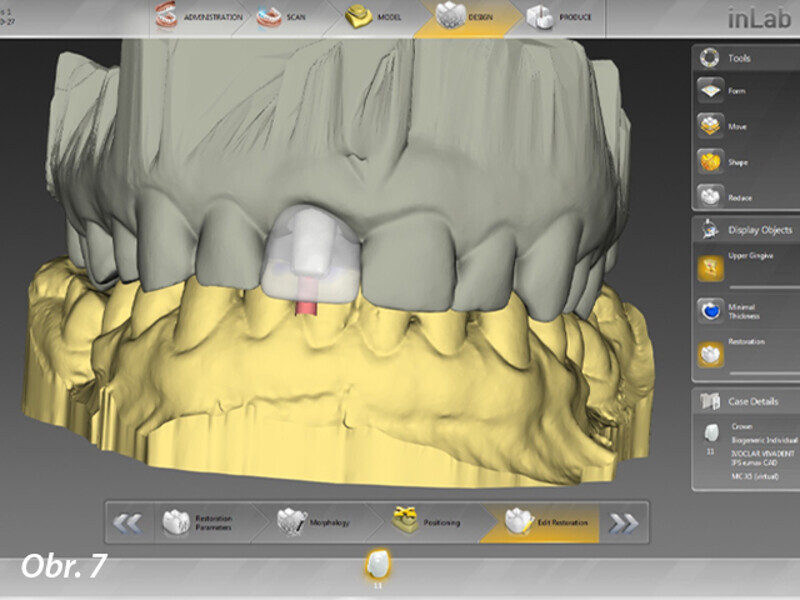Go to the Positioning step
This screenshot has width=800, height=600.
(430, 521)
